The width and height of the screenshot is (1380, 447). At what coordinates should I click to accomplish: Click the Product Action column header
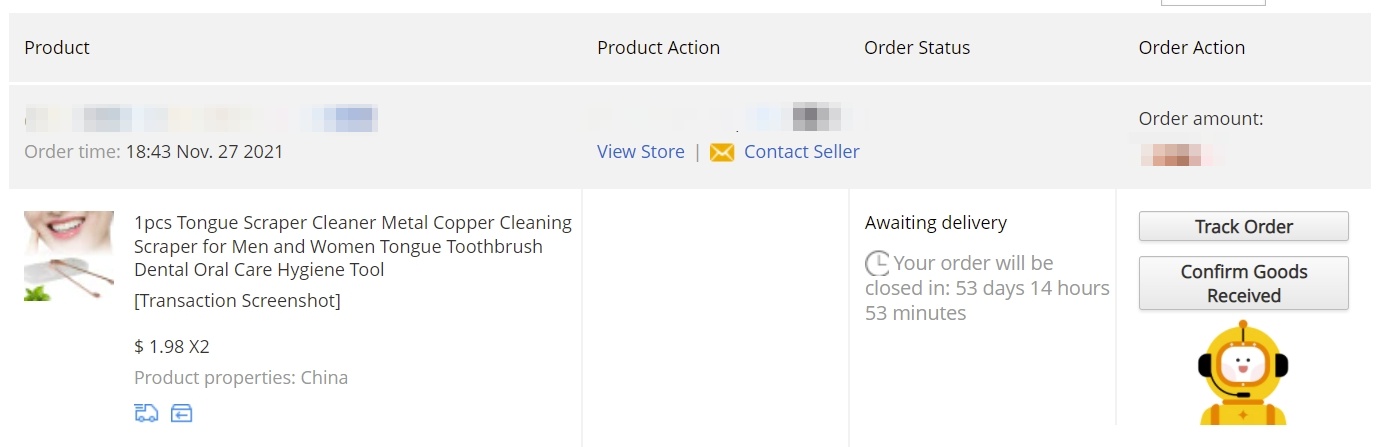(x=658, y=48)
